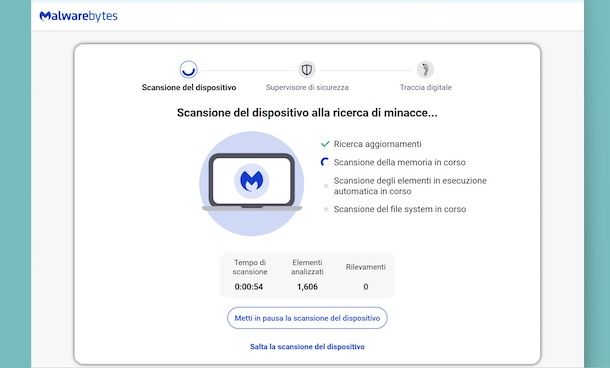Click Scansione degli elementi in esecuzione automatica text
This screenshot has height=368, width=610.
tap(410, 186)
